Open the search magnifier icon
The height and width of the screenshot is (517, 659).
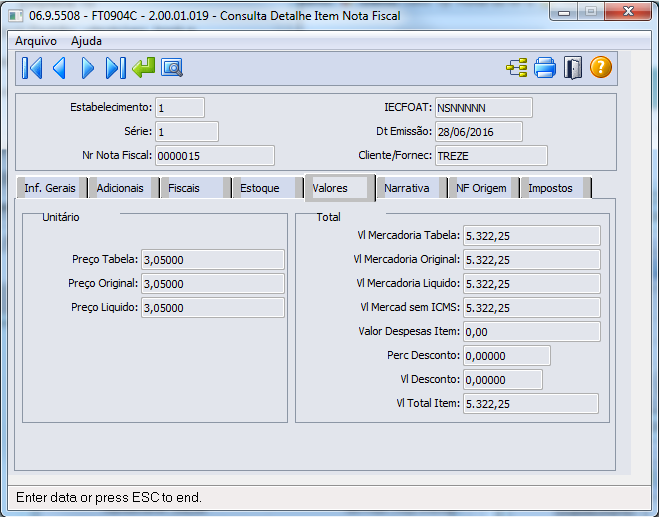pos(171,68)
